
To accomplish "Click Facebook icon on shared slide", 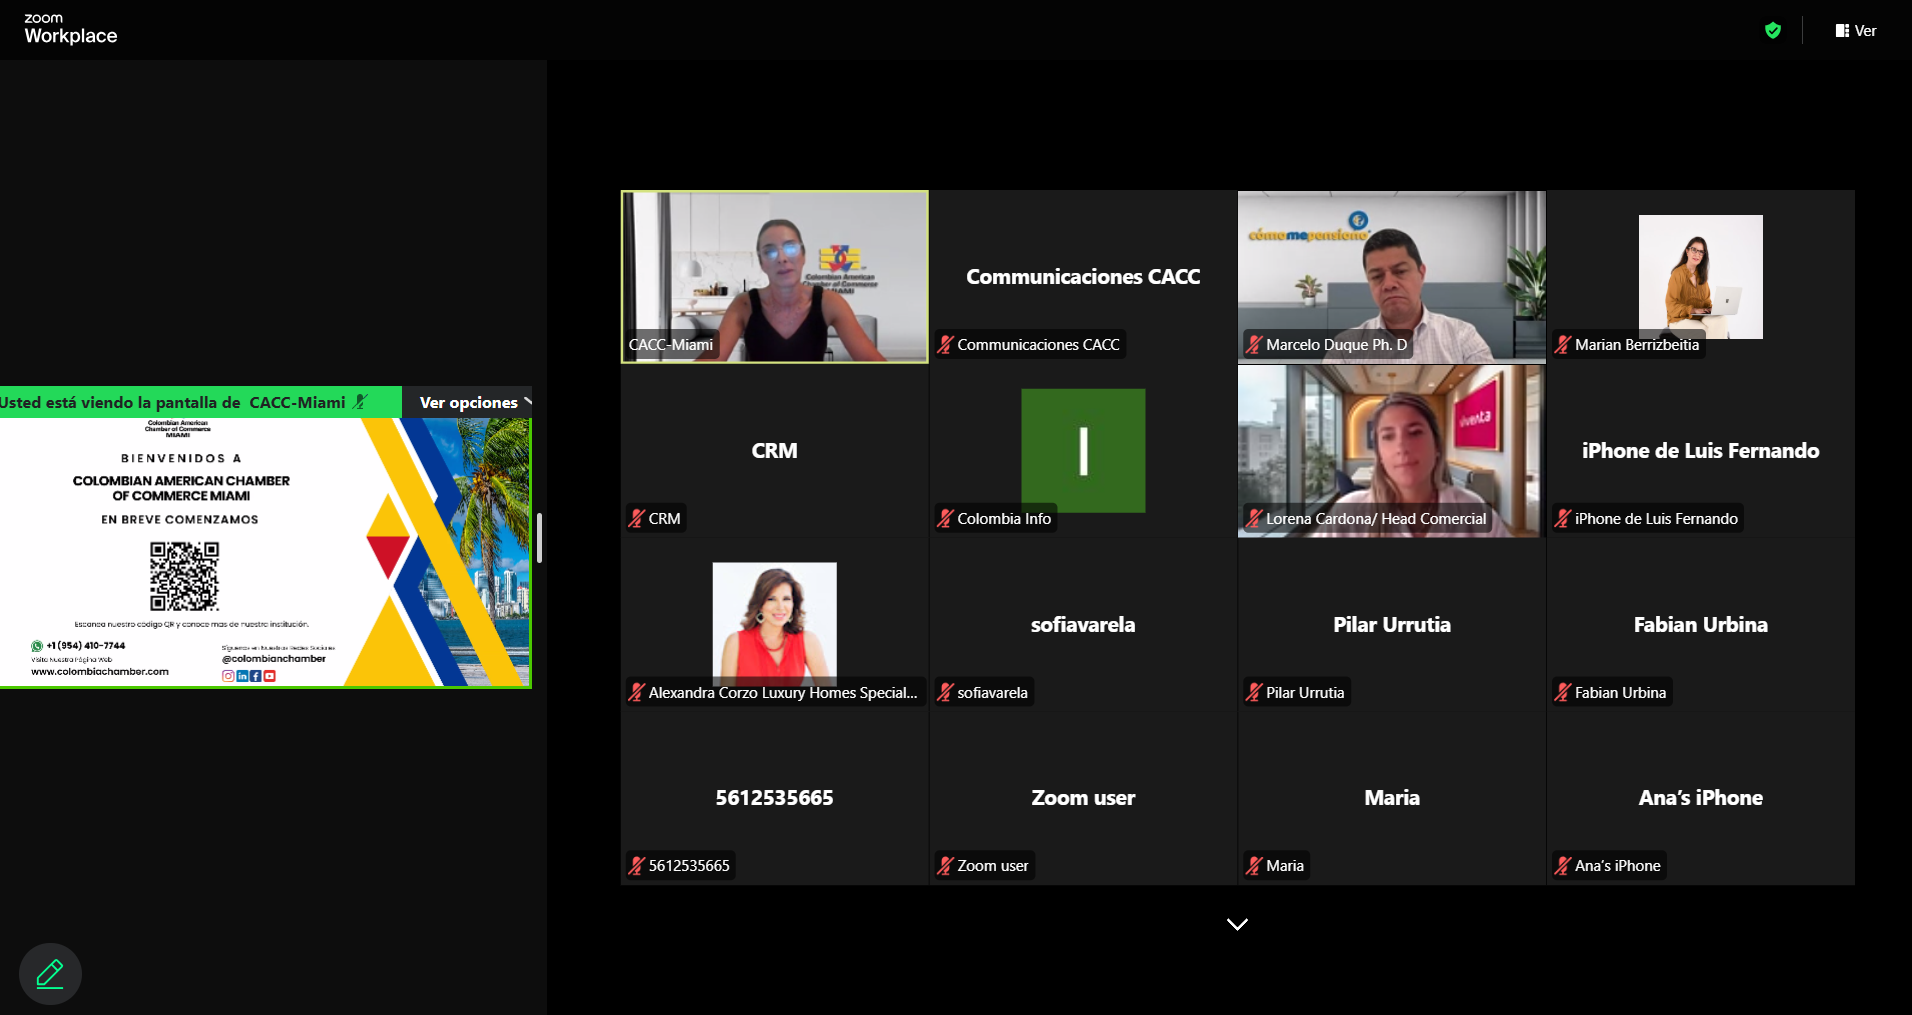I will coord(256,676).
